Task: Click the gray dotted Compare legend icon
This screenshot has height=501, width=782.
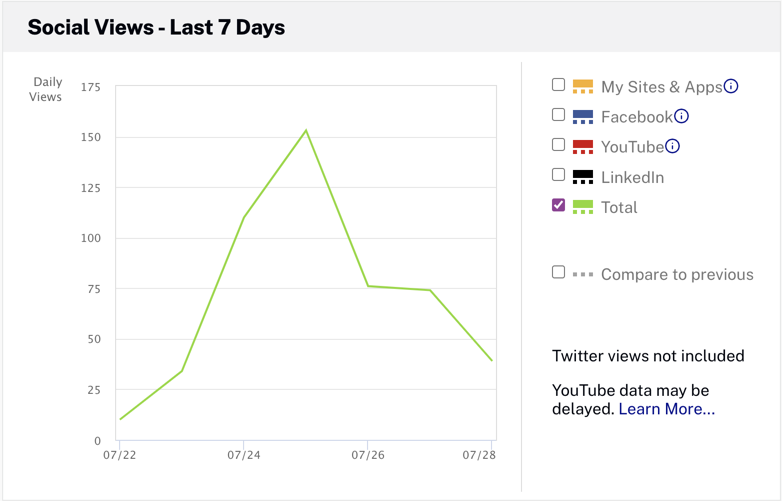Action: click(x=583, y=274)
